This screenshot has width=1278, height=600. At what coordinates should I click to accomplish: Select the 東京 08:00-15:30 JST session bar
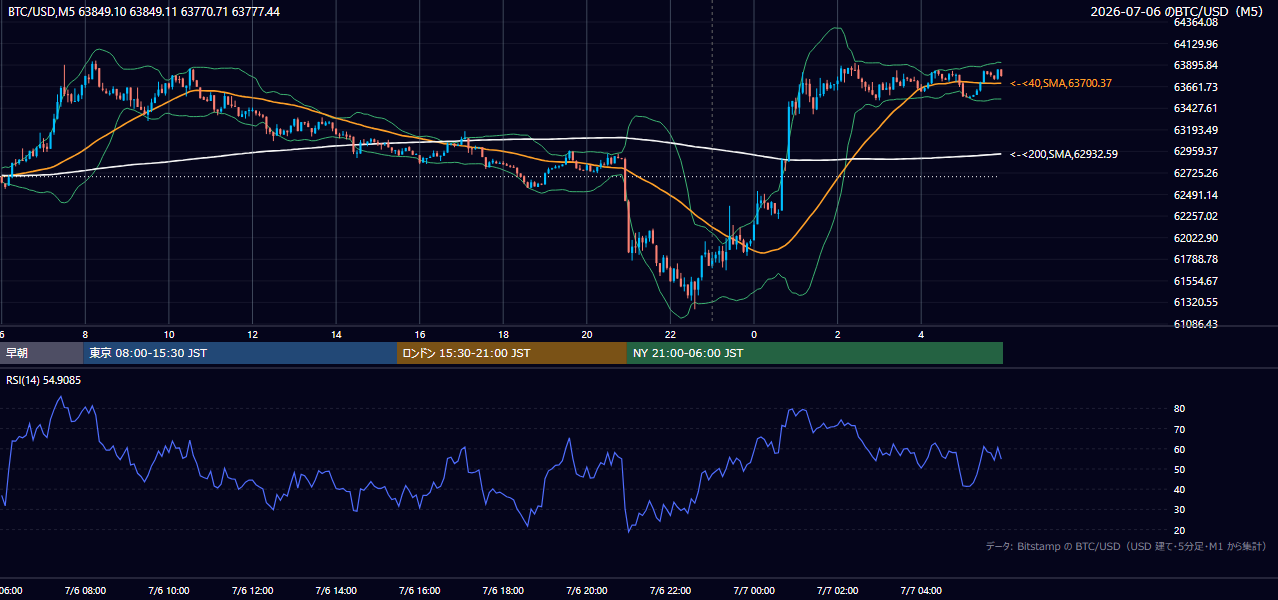pos(240,353)
